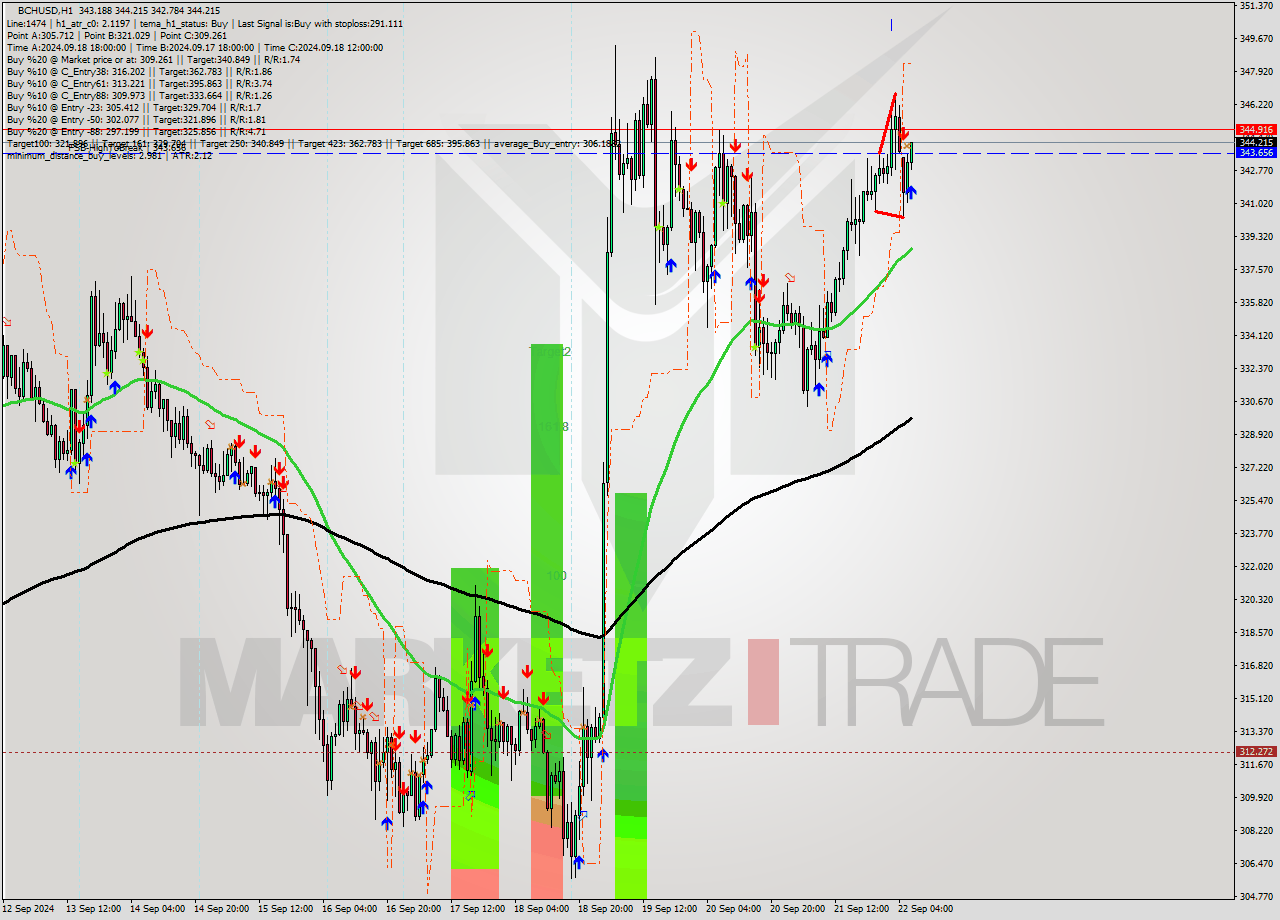Click the 316.820 price axis label

(1256, 666)
